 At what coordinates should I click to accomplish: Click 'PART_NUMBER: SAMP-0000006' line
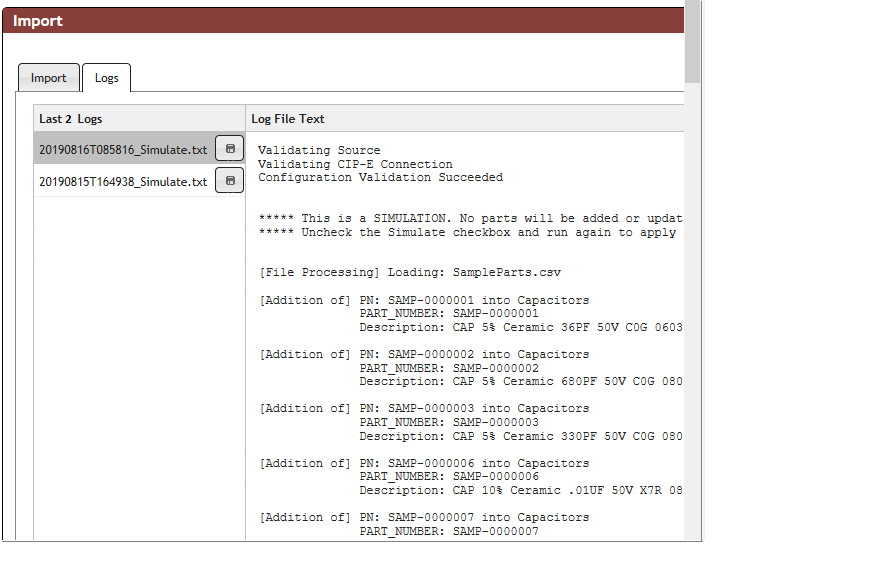coord(449,476)
